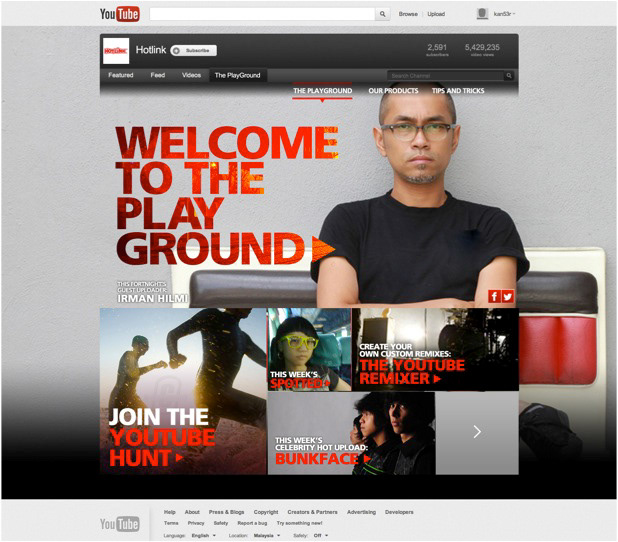Click the next arrow in the grey tile

(477, 432)
